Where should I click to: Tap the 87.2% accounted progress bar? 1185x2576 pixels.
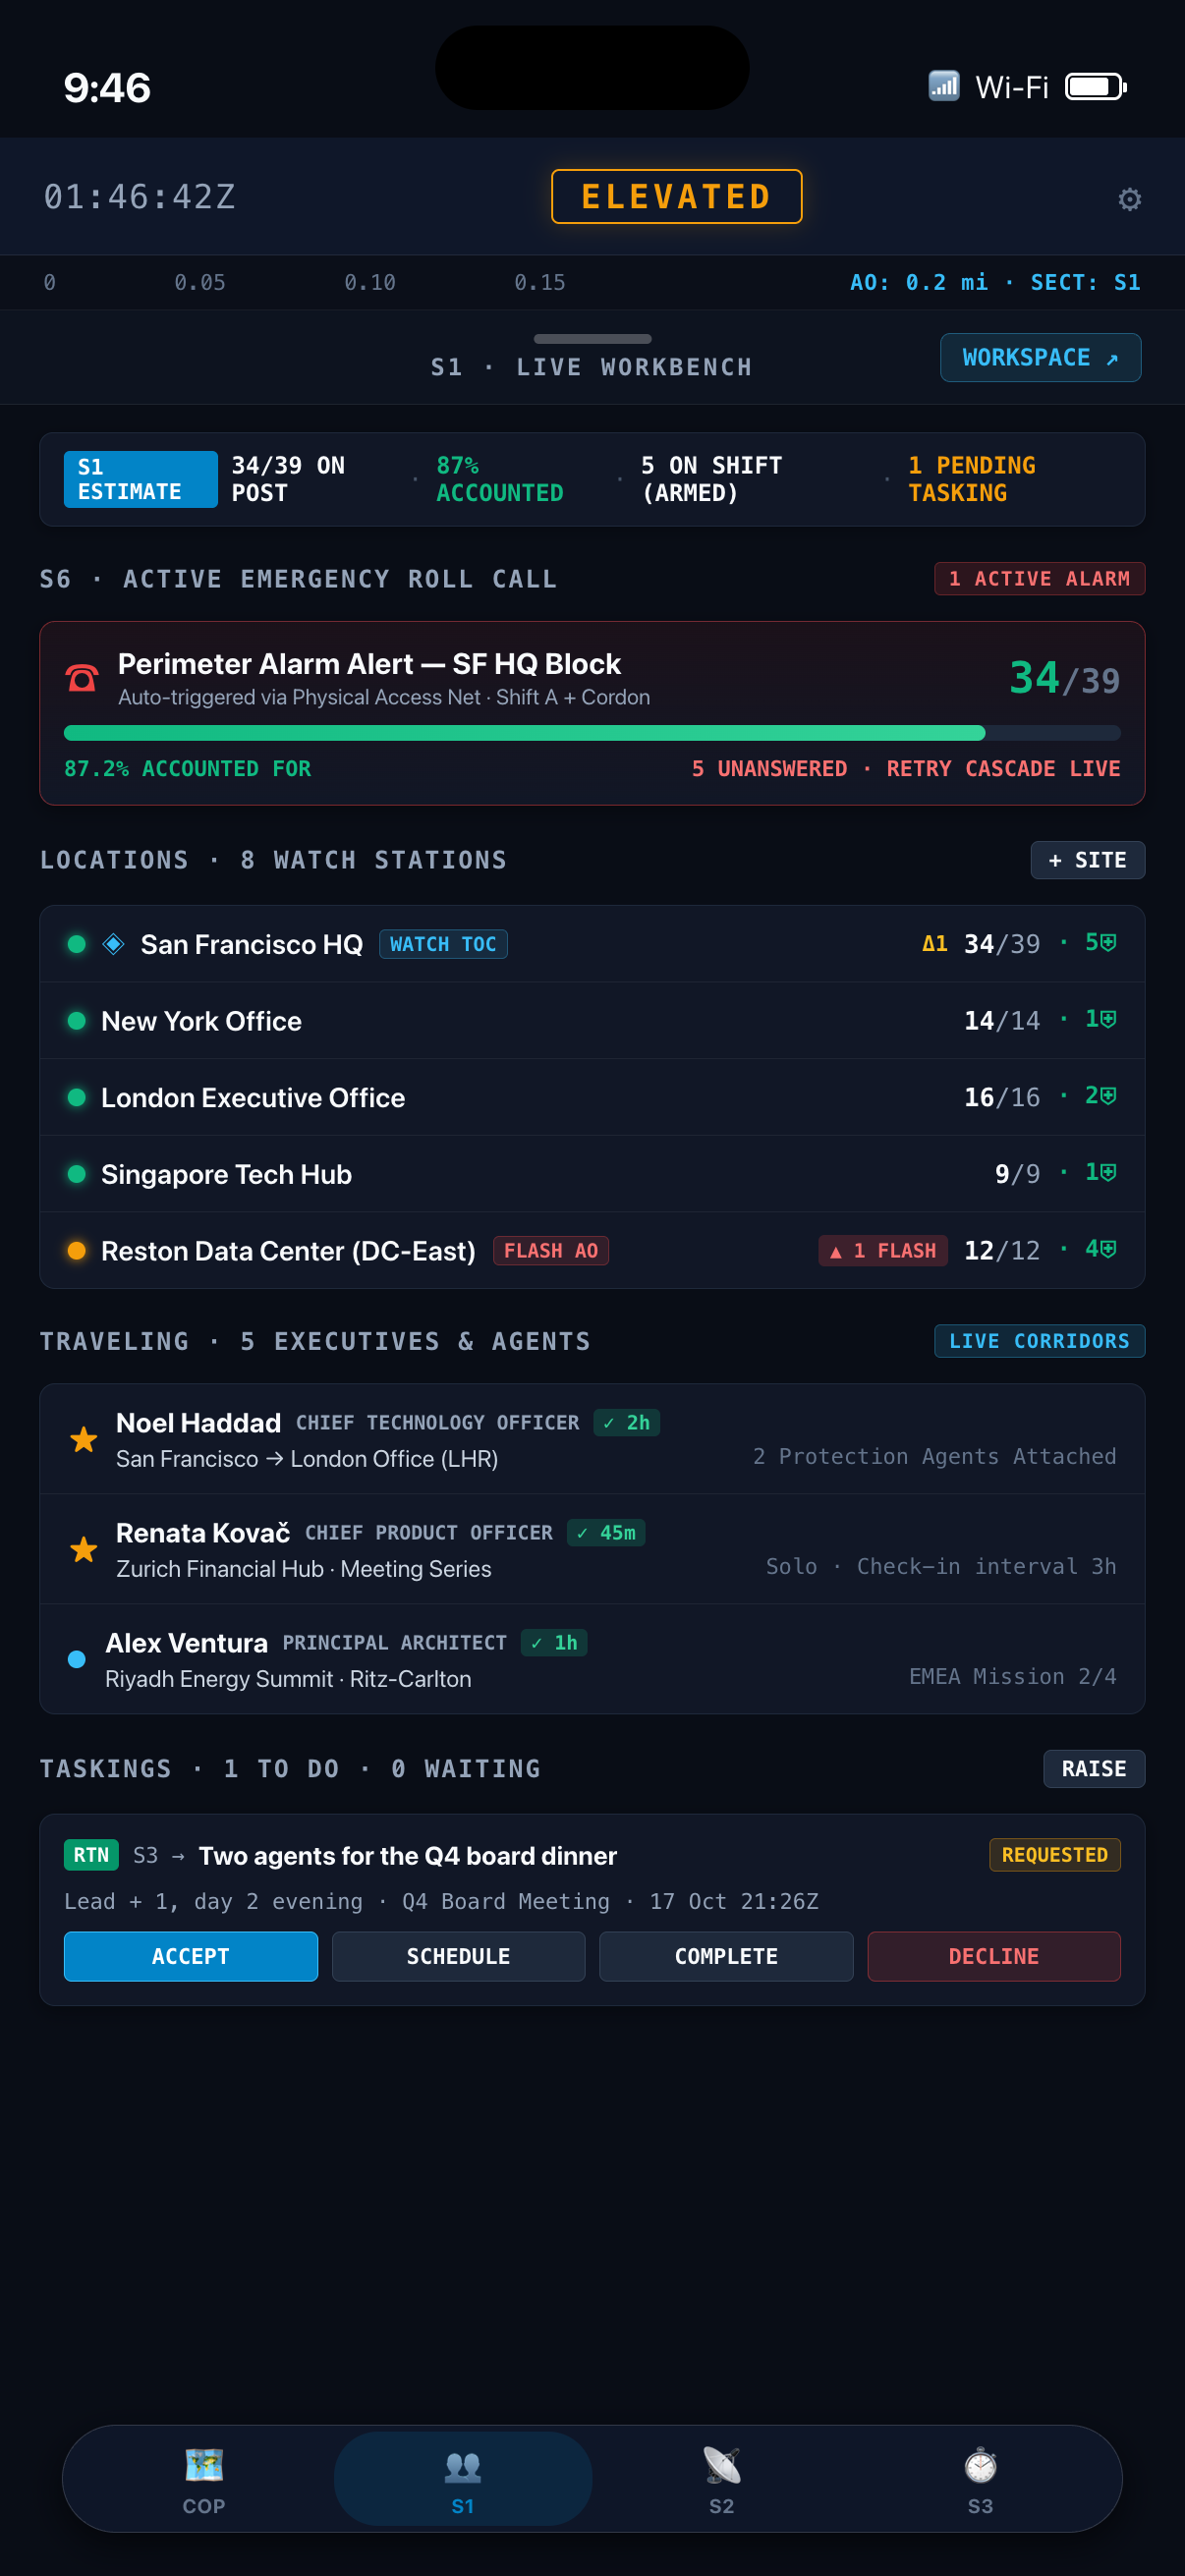click(x=592, y=733)
